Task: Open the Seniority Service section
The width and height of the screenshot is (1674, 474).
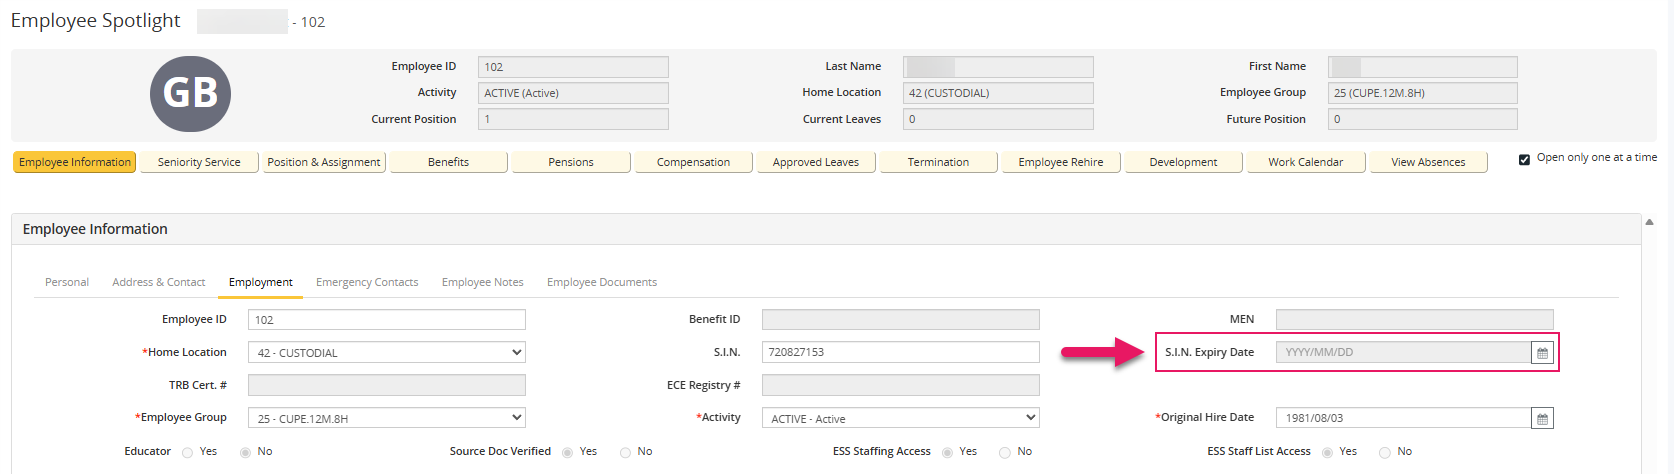Action: click(199, 162)
